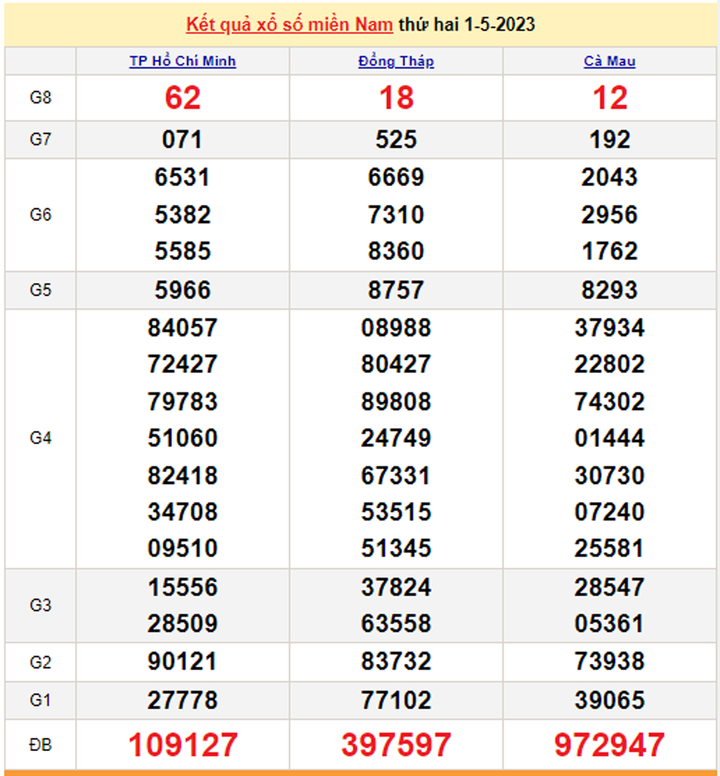Click the G7 number 071

183,140
